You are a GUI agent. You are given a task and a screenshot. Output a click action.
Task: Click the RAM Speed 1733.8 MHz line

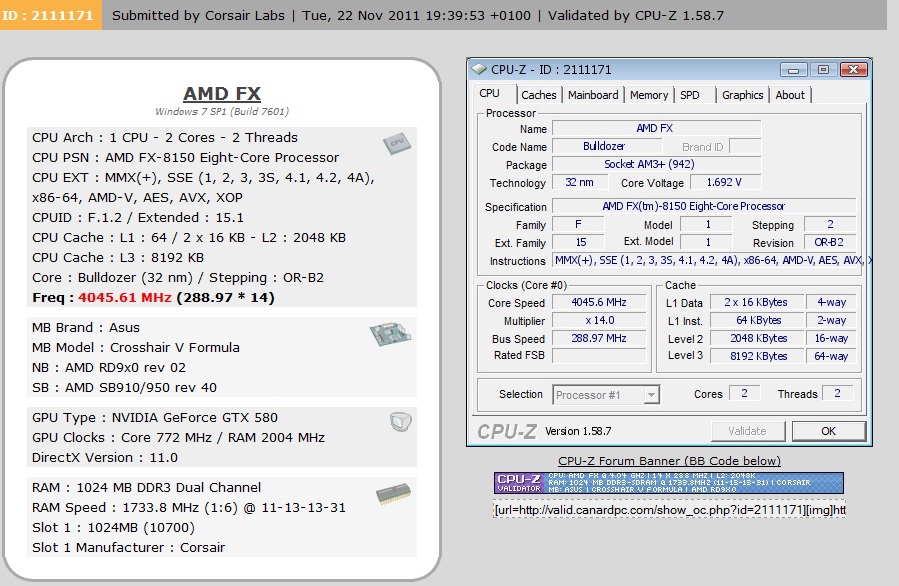click(x=189, y=507)
